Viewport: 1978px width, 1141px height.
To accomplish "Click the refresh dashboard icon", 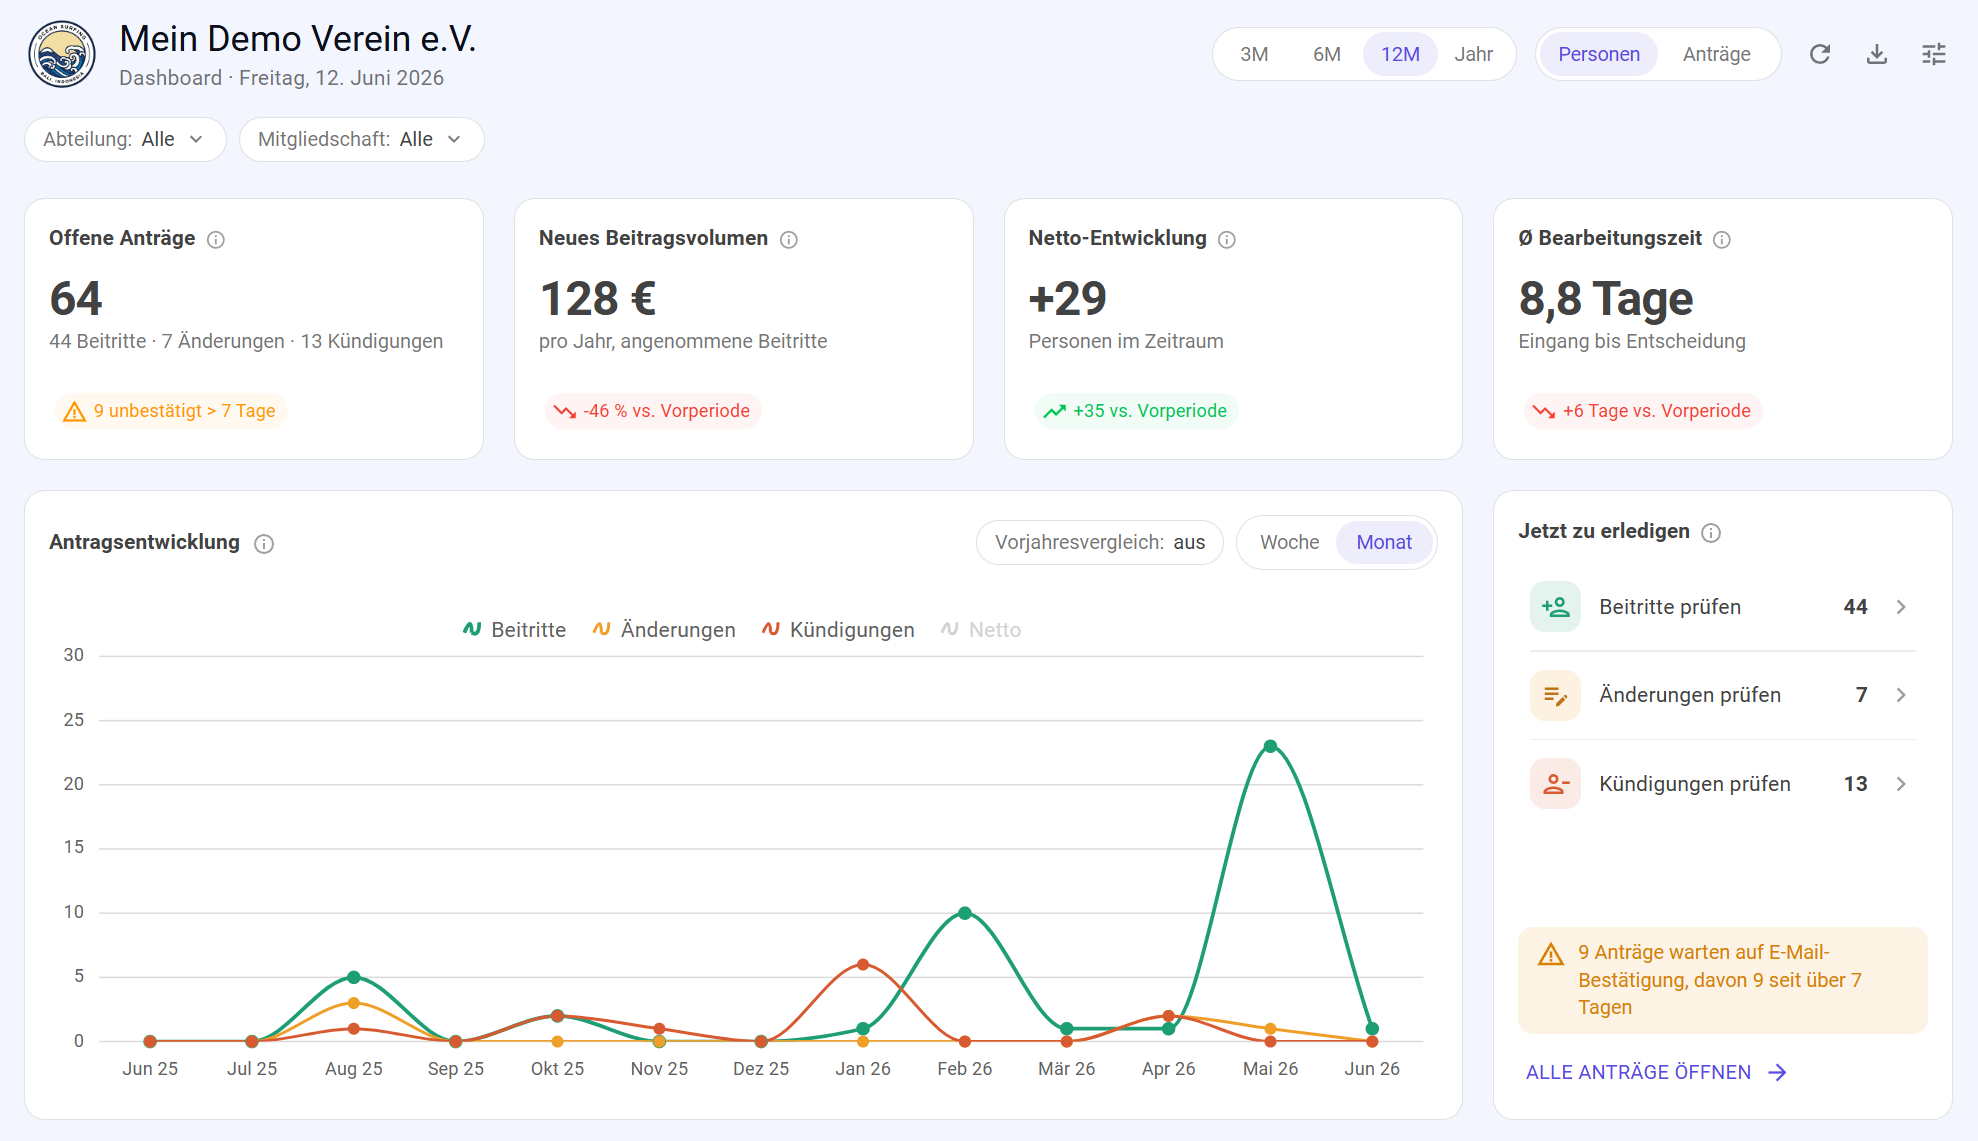I will pos(1820,54).
